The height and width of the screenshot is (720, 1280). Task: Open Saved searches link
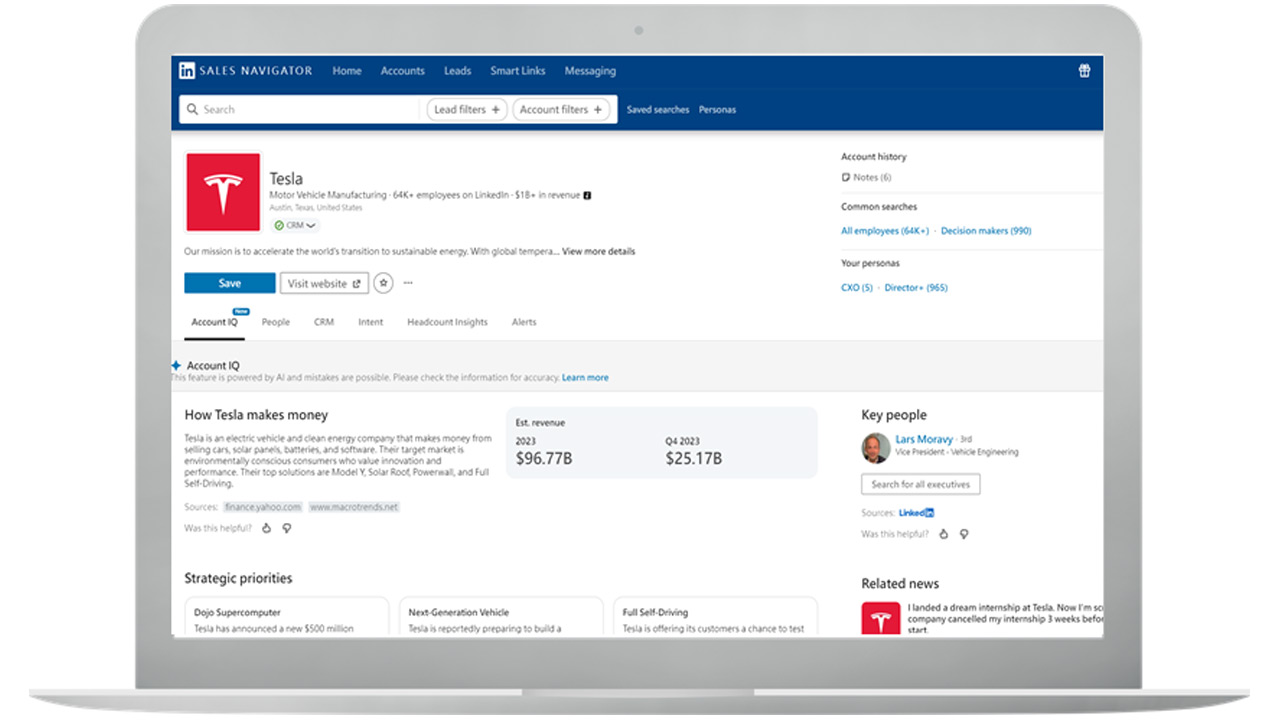658,110
